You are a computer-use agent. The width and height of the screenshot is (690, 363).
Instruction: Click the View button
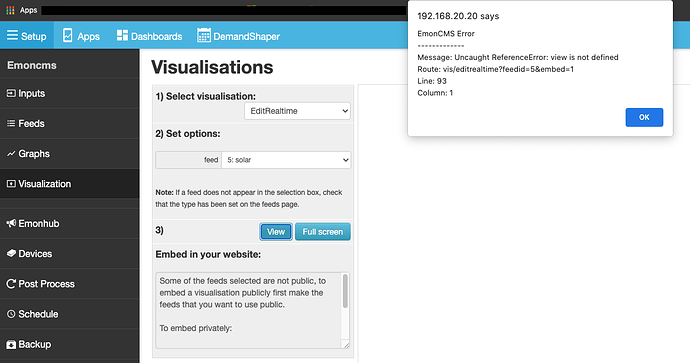(x=276, y=232)
